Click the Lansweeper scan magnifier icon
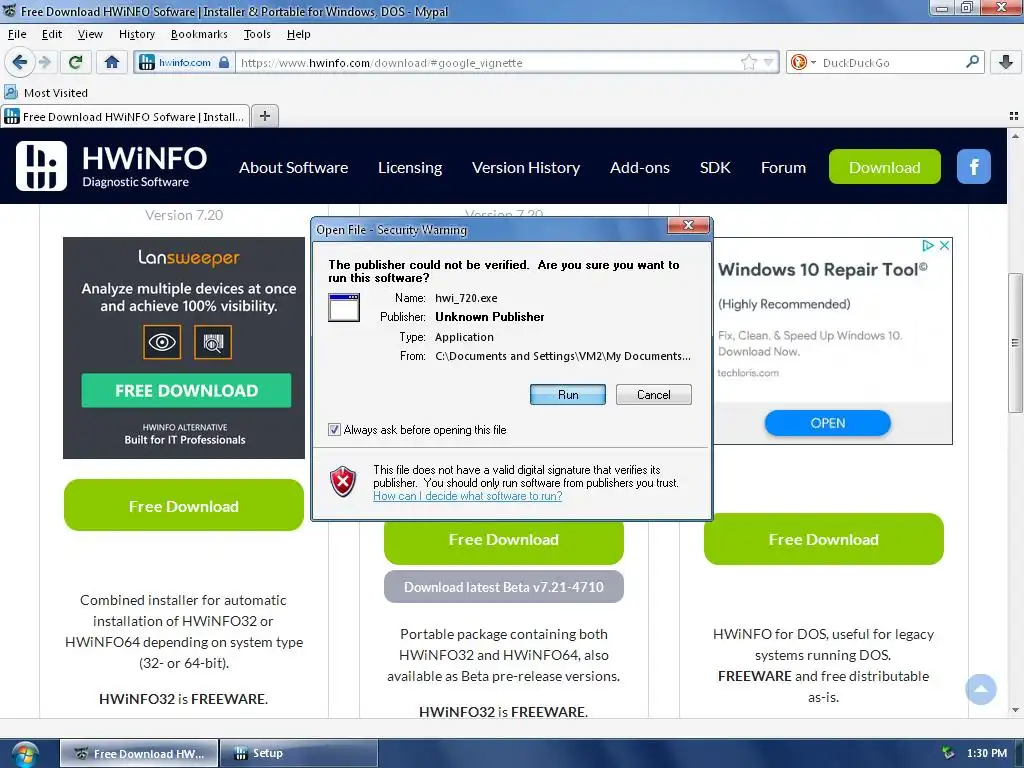The image size is (1024, 768). (213, 342)
